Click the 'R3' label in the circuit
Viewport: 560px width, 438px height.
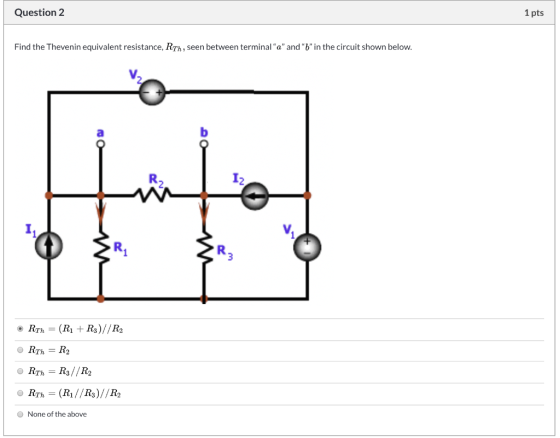click(x=225, y=252)
